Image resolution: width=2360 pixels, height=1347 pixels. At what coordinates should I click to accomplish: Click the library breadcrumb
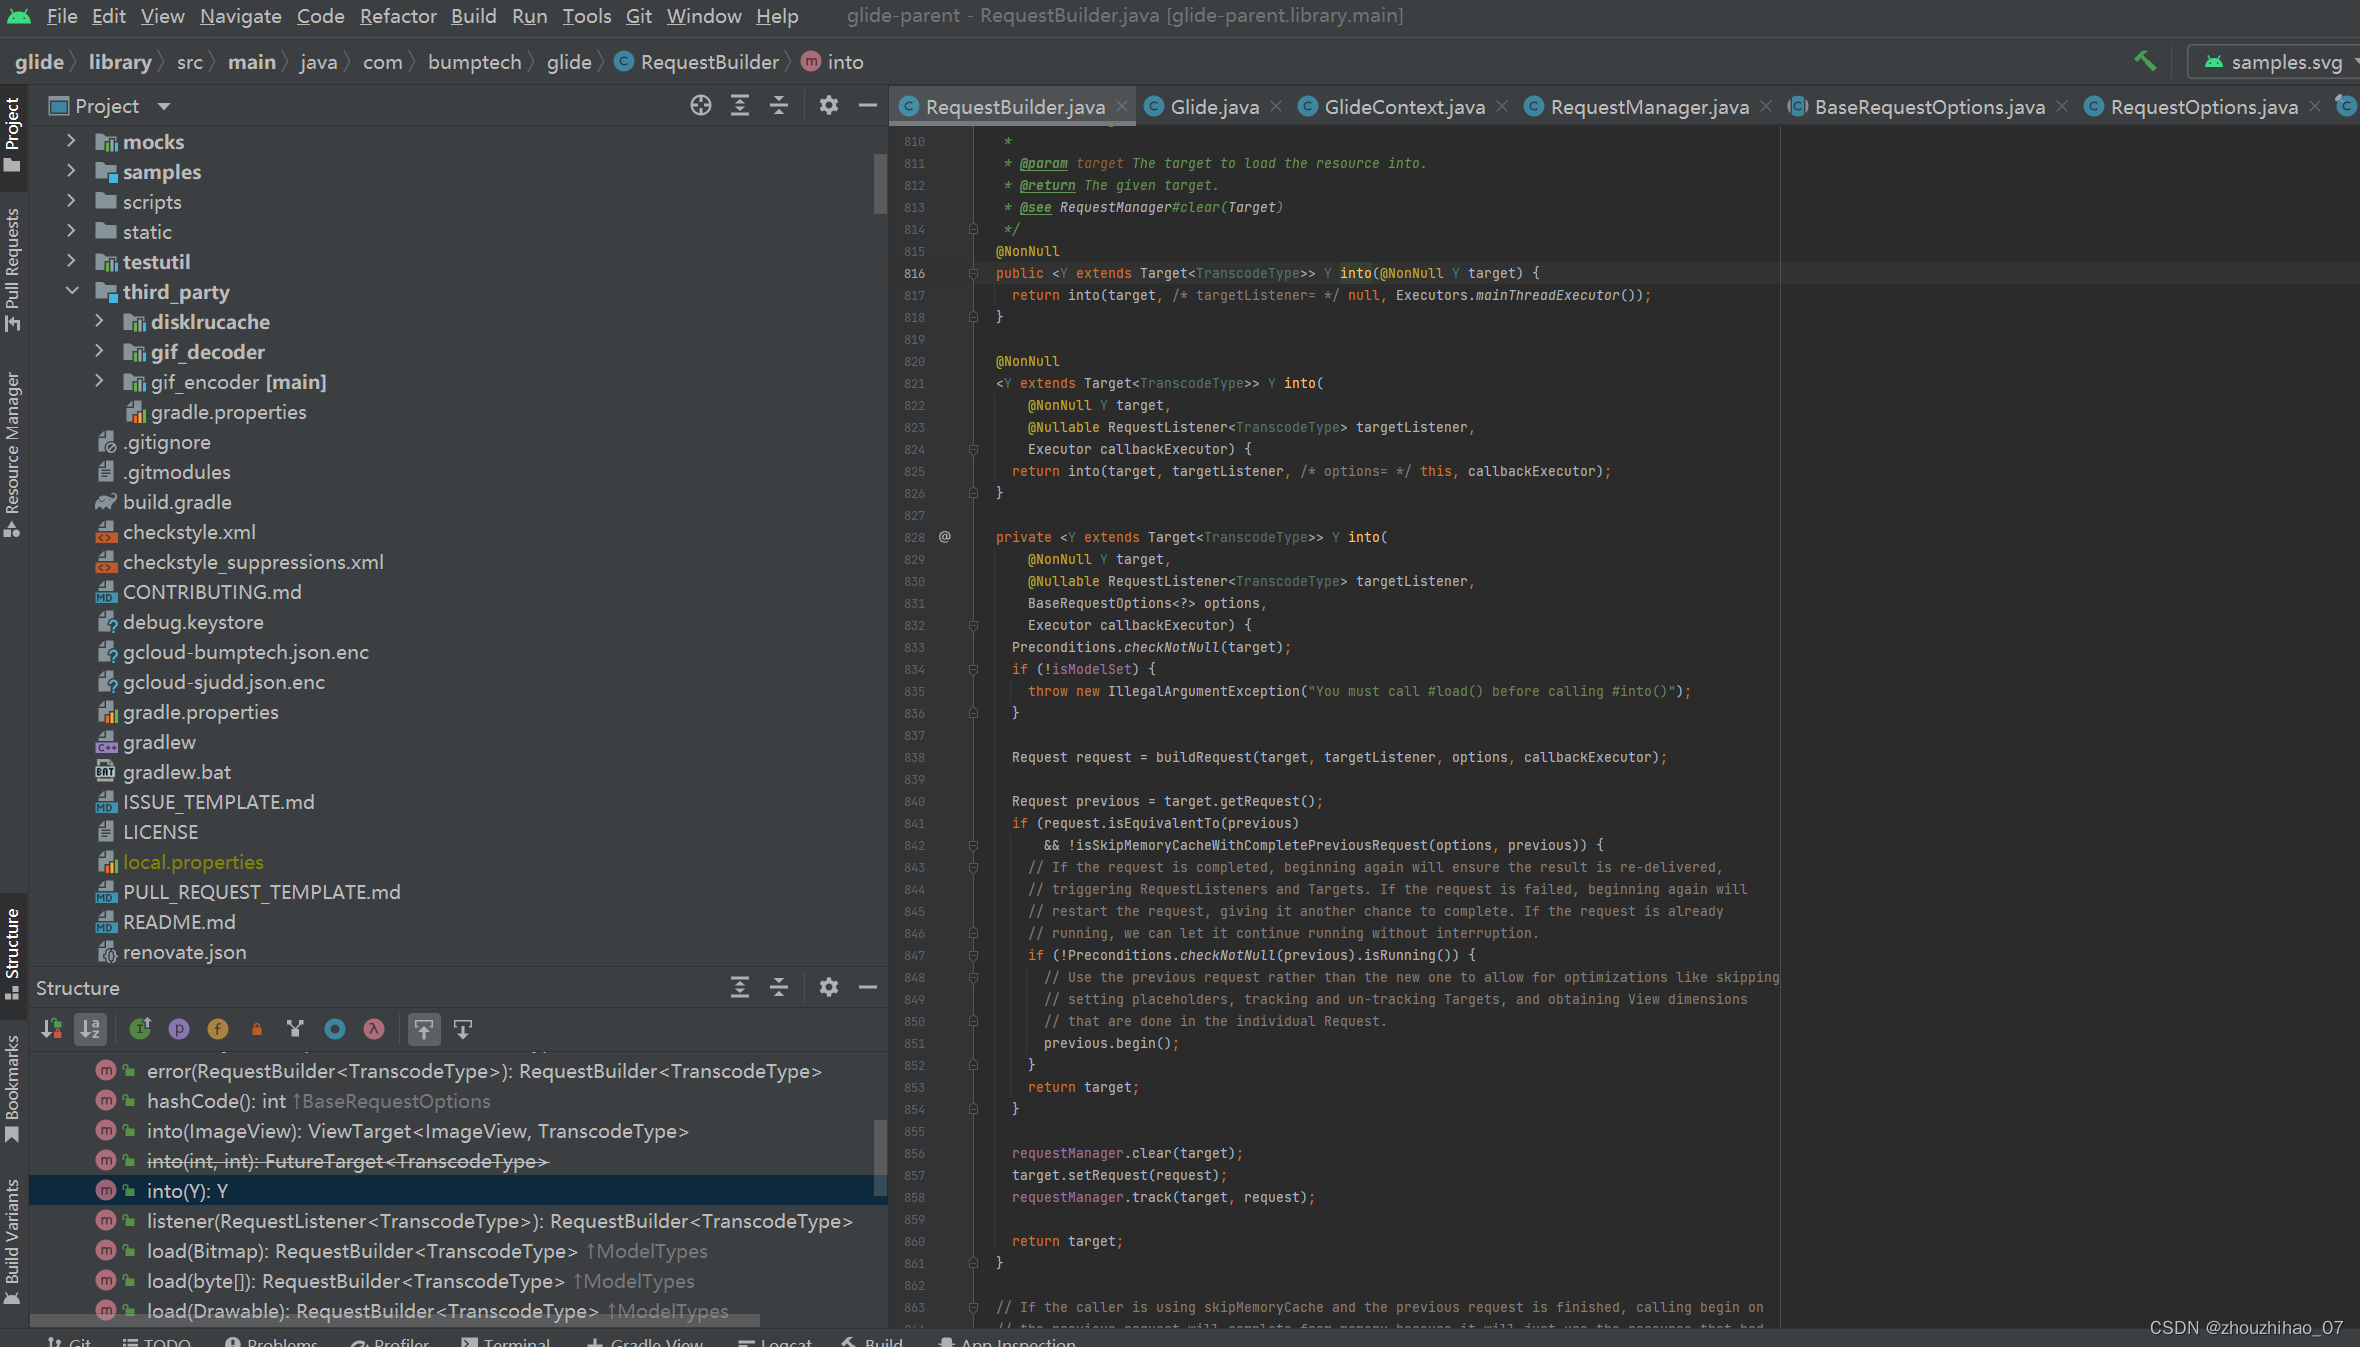click(x=120, y=62)
